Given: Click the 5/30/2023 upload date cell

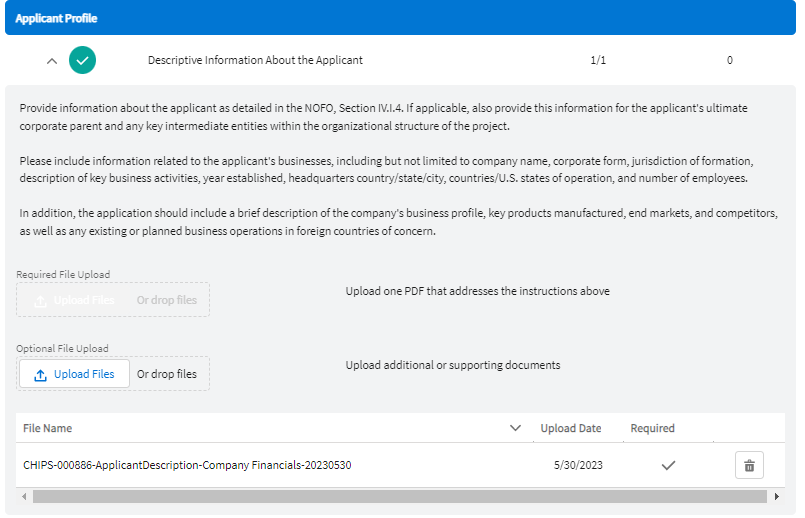Looking at the screenshot, I should click(x=578, y=465).
